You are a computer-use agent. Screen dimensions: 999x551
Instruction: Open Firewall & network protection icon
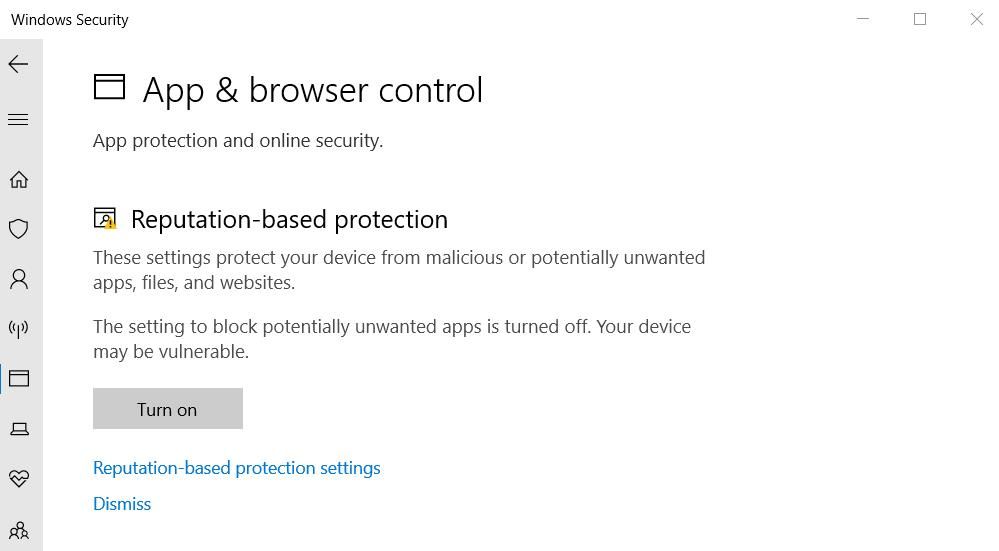[x=18, y=329]
